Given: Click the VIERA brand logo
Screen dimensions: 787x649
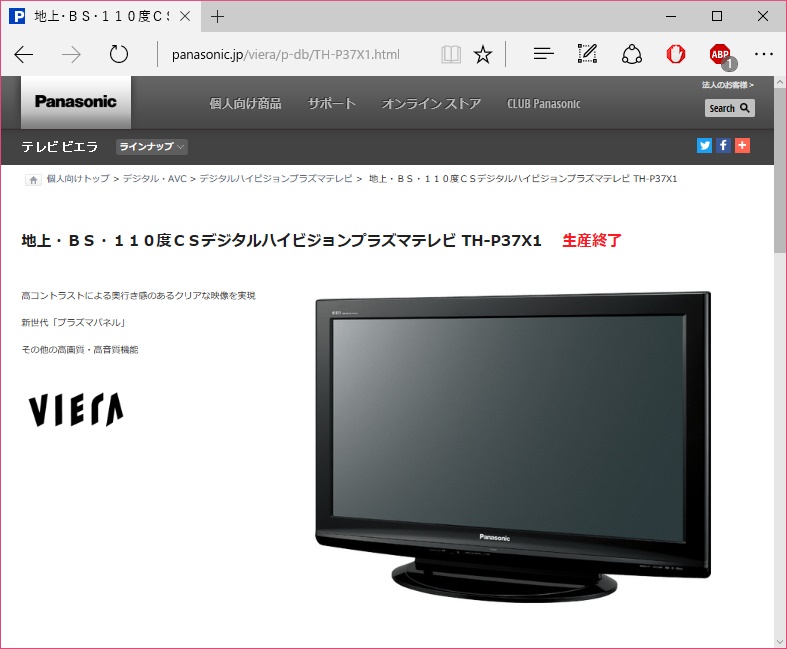Looking at the screenshot, I should (x=76, y=410).
